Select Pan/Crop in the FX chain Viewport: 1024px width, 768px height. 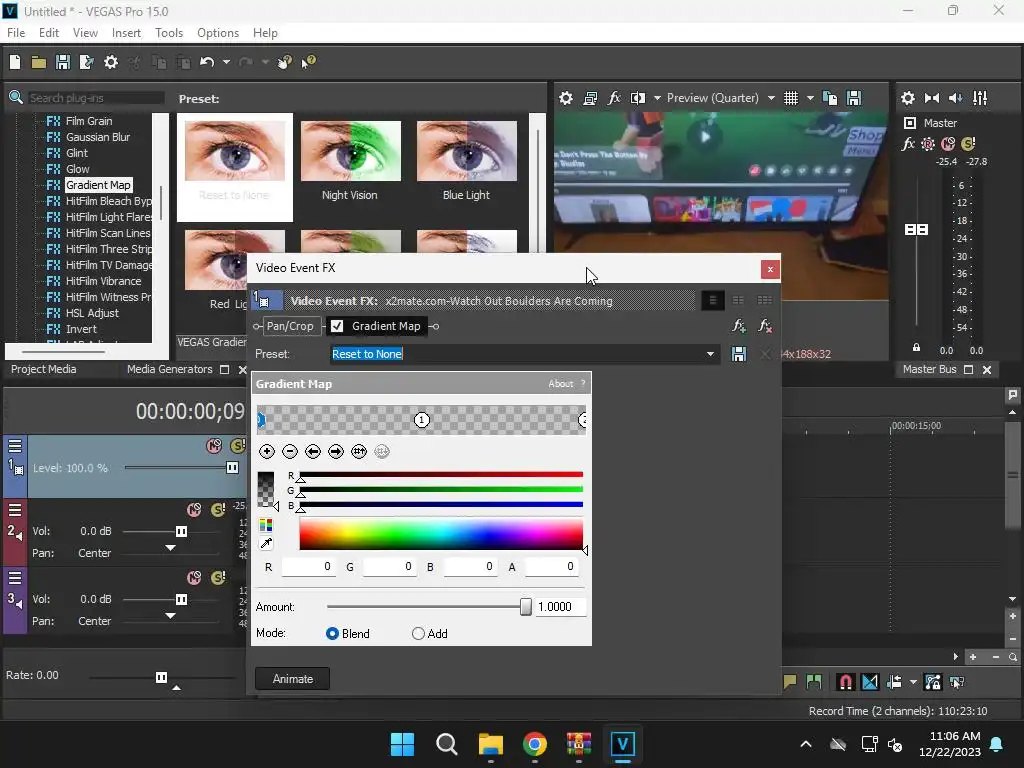tap(290, 326)
